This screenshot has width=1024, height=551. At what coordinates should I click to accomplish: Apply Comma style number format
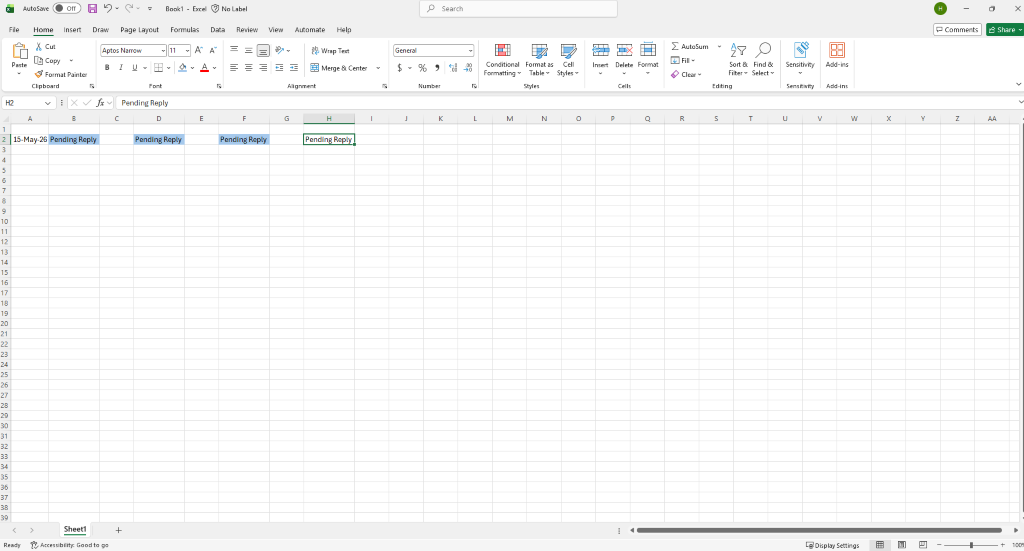click(x=437, y=68)
